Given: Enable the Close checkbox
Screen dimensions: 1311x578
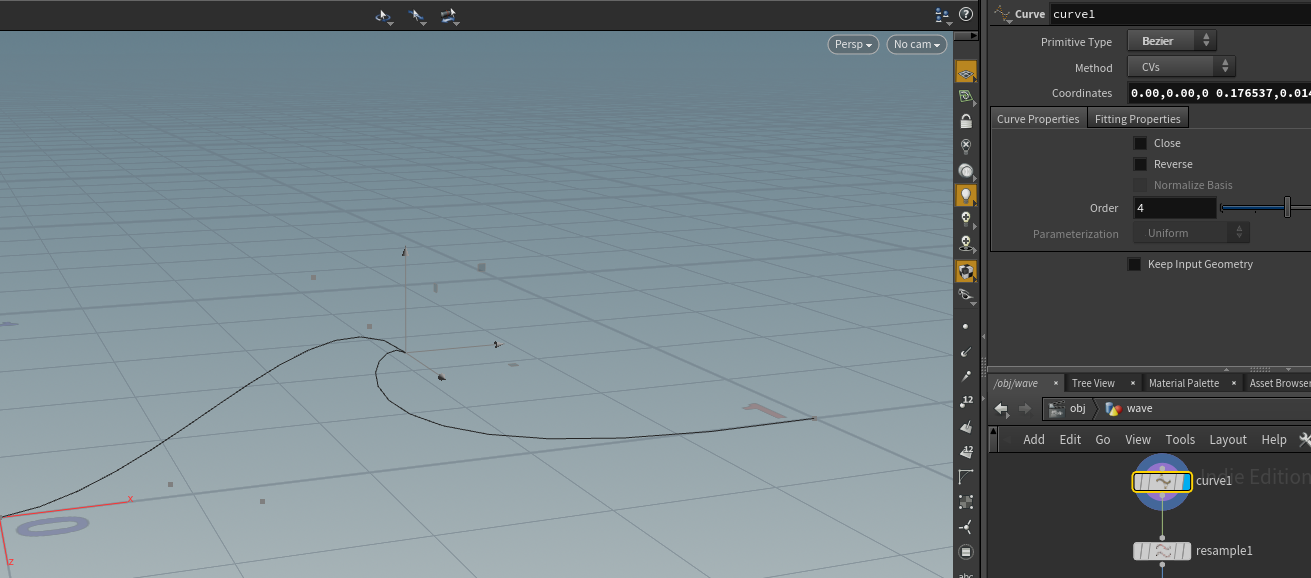Looking at the screenshot, I should (1140, 143).
